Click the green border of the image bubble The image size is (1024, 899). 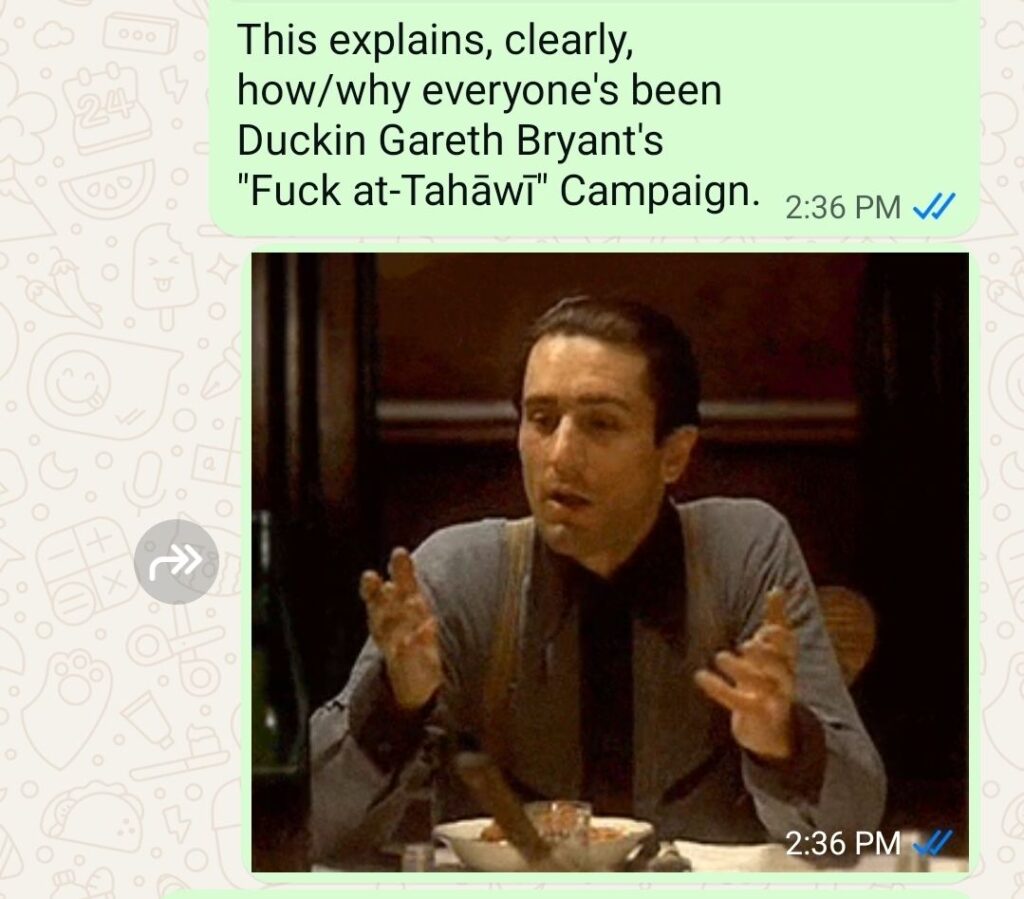point(247,562)
